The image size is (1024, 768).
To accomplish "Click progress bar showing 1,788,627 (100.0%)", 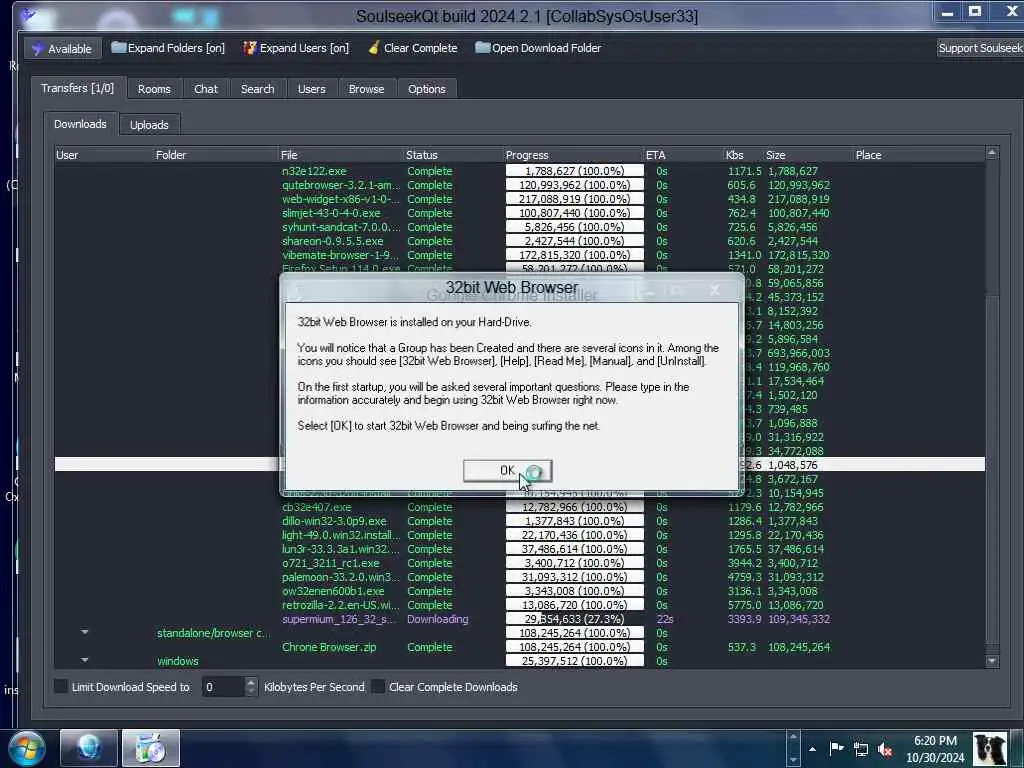I will click(574, 171).
